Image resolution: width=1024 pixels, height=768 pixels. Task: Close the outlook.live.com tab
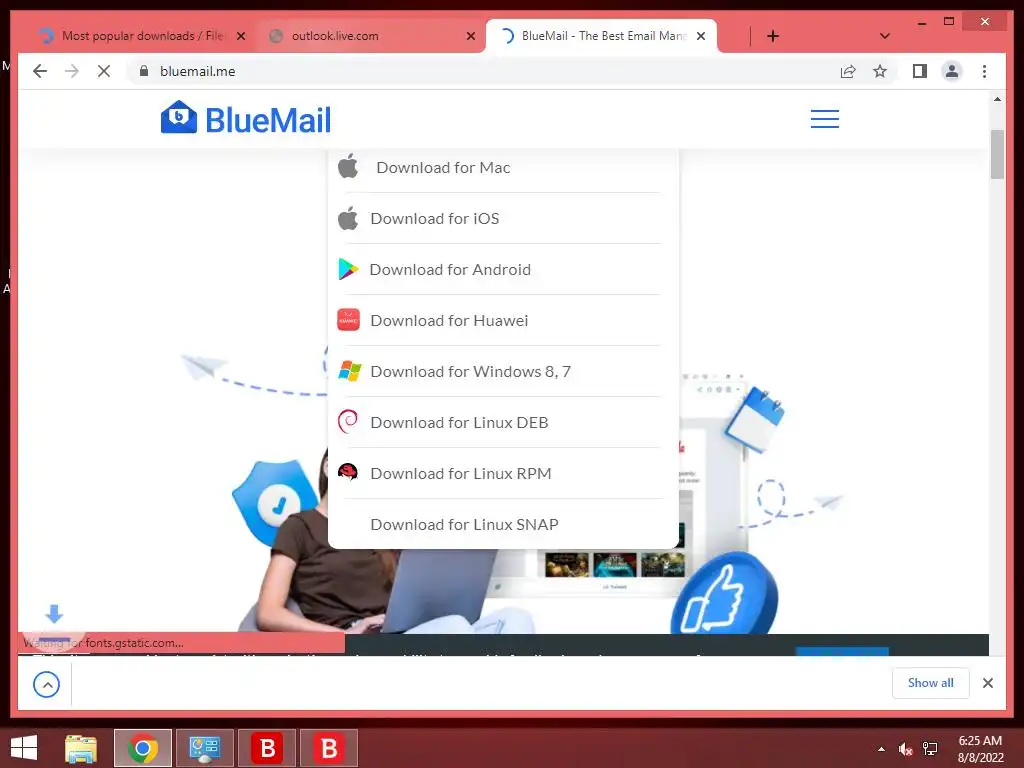click(x=470, y=36)
